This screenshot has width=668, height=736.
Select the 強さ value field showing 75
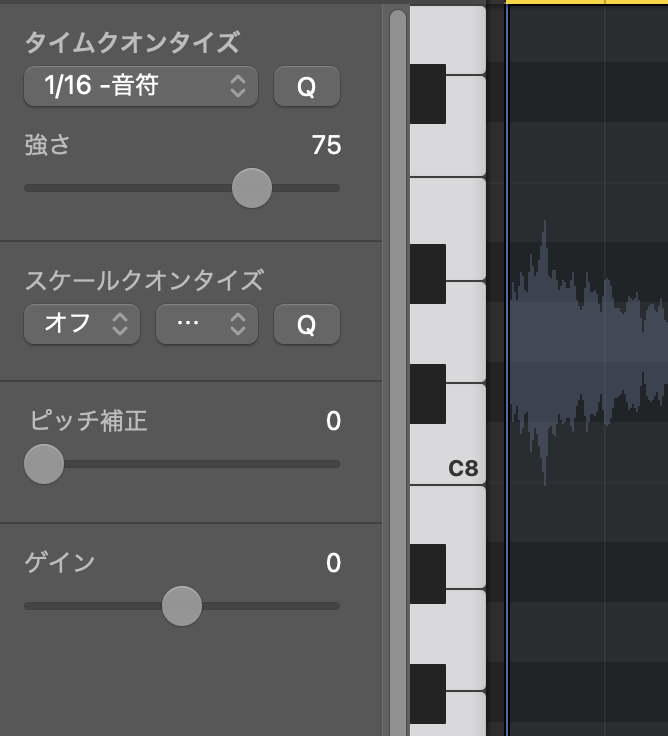coord(326,146)
